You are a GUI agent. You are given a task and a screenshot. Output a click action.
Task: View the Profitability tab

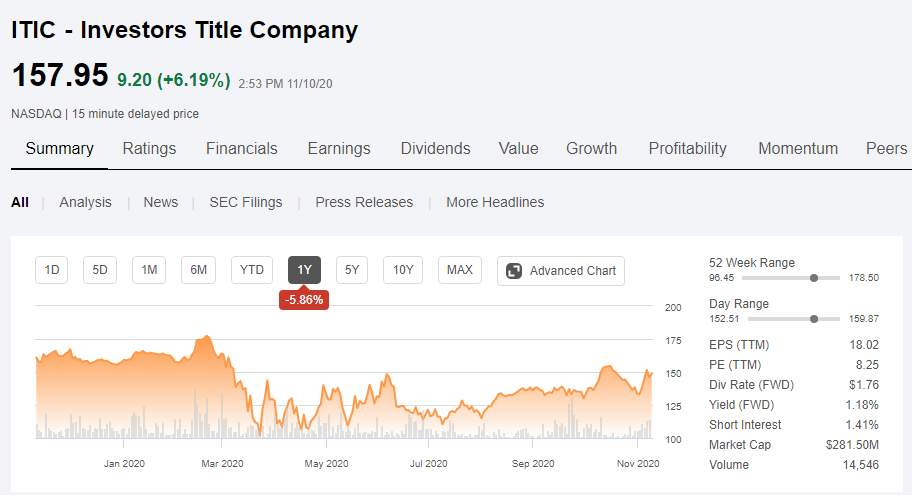(687, 149)
